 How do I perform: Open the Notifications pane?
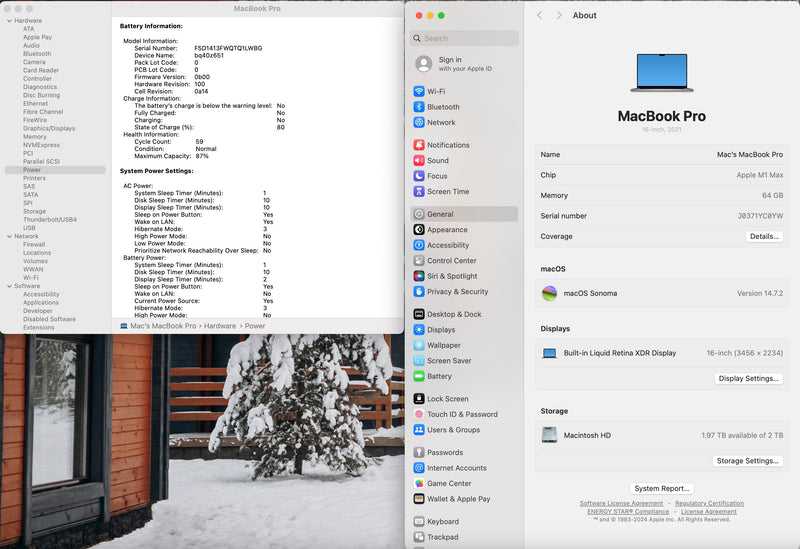[x=447, y=145]
